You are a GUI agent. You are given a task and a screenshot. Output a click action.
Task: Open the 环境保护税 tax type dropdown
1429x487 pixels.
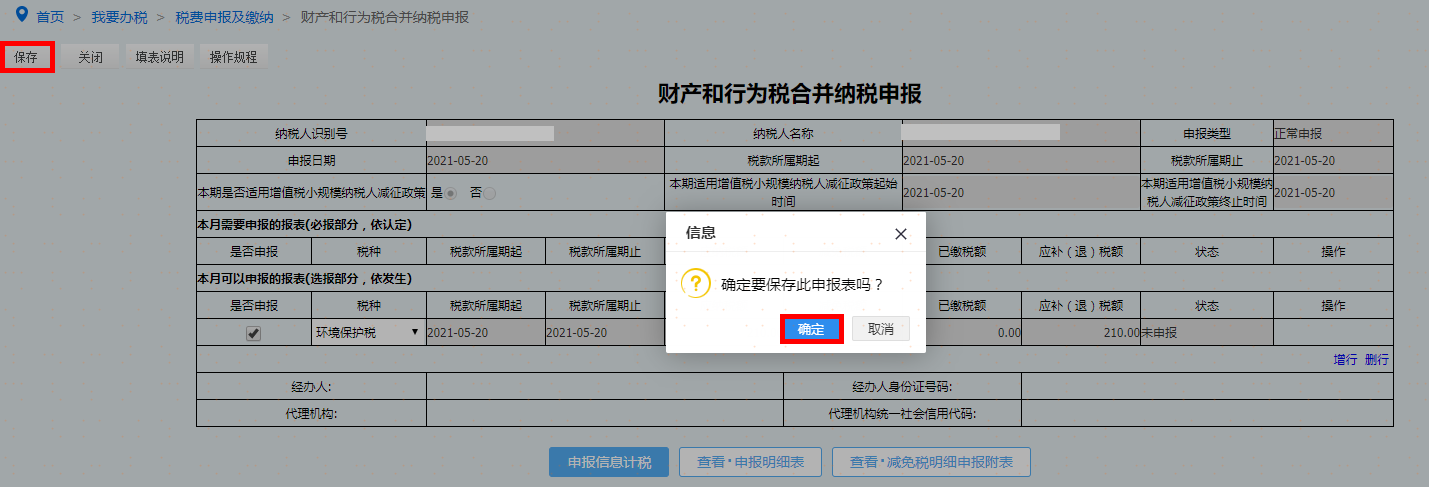tap(368, 332)
